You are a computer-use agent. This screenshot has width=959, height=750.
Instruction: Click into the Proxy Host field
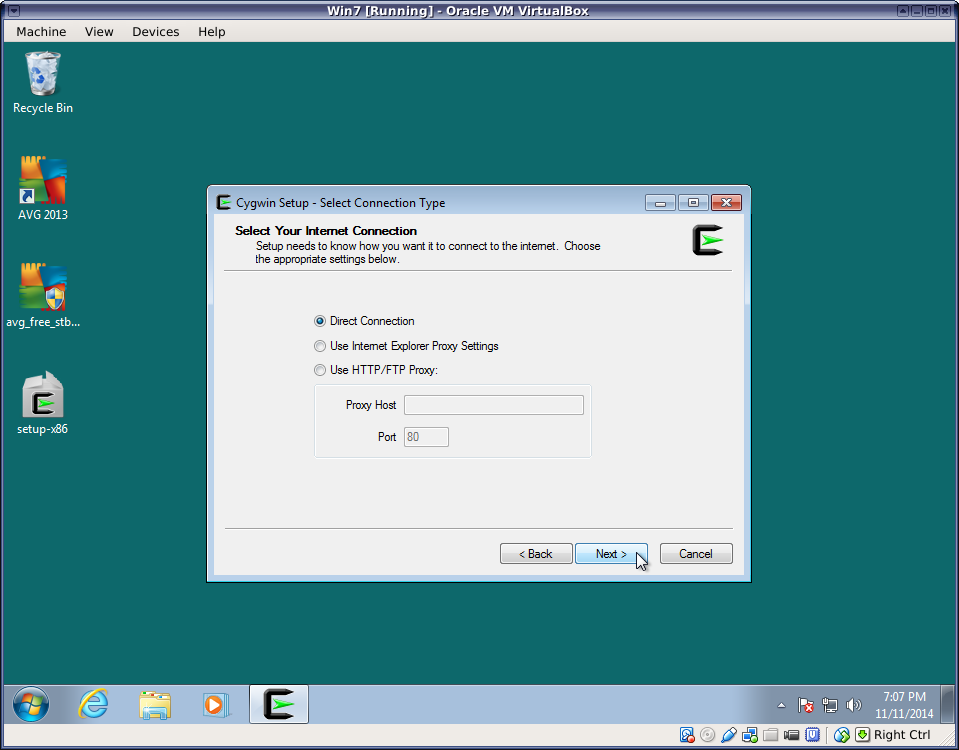[x=494, y=405]
